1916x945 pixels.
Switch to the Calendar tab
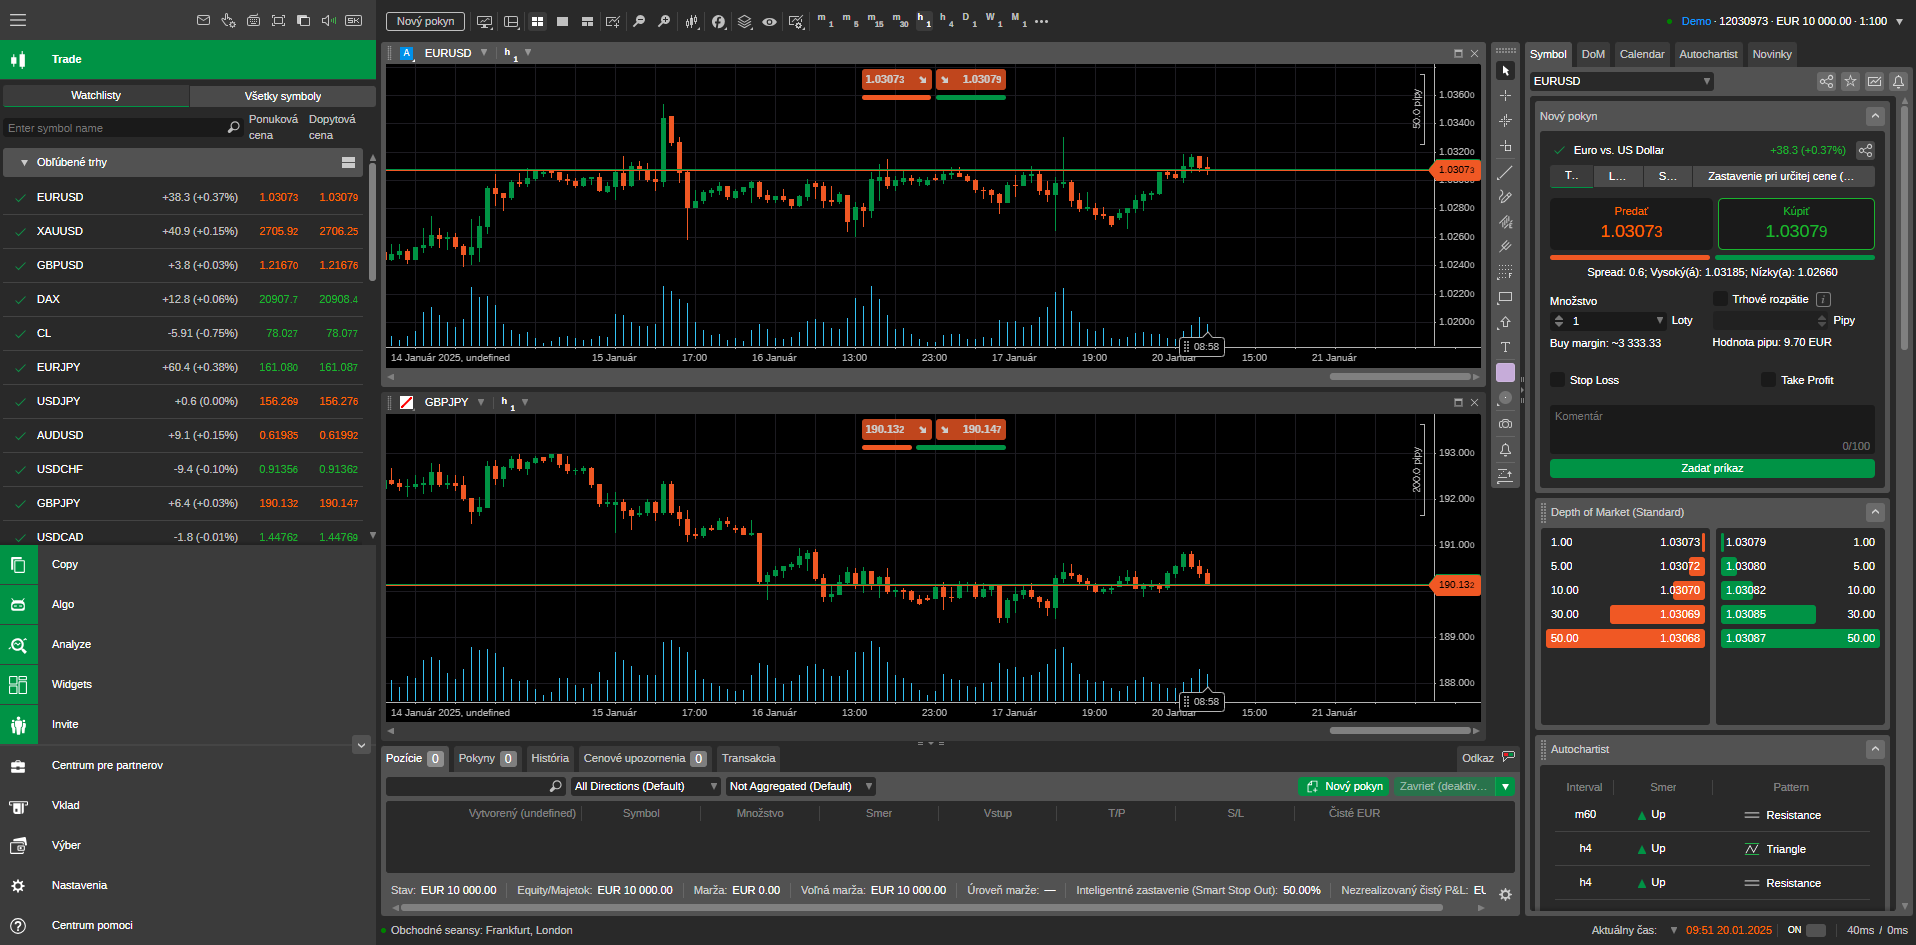[1642, 54]
